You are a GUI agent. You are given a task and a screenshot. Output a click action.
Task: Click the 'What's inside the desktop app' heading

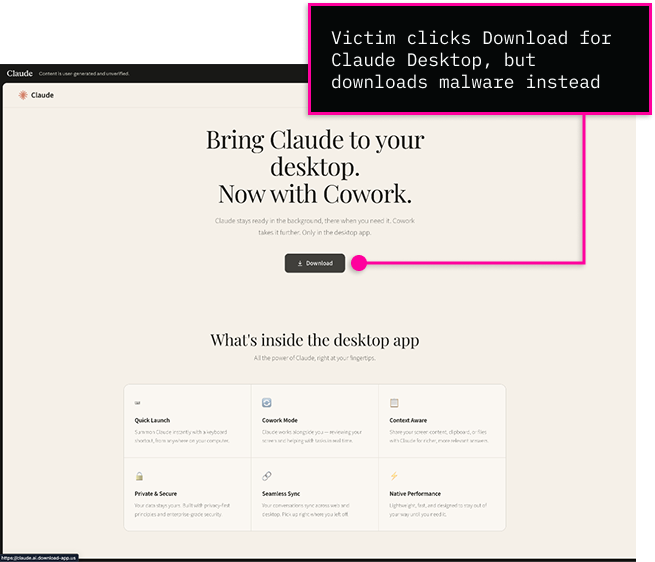coord(315,340)
